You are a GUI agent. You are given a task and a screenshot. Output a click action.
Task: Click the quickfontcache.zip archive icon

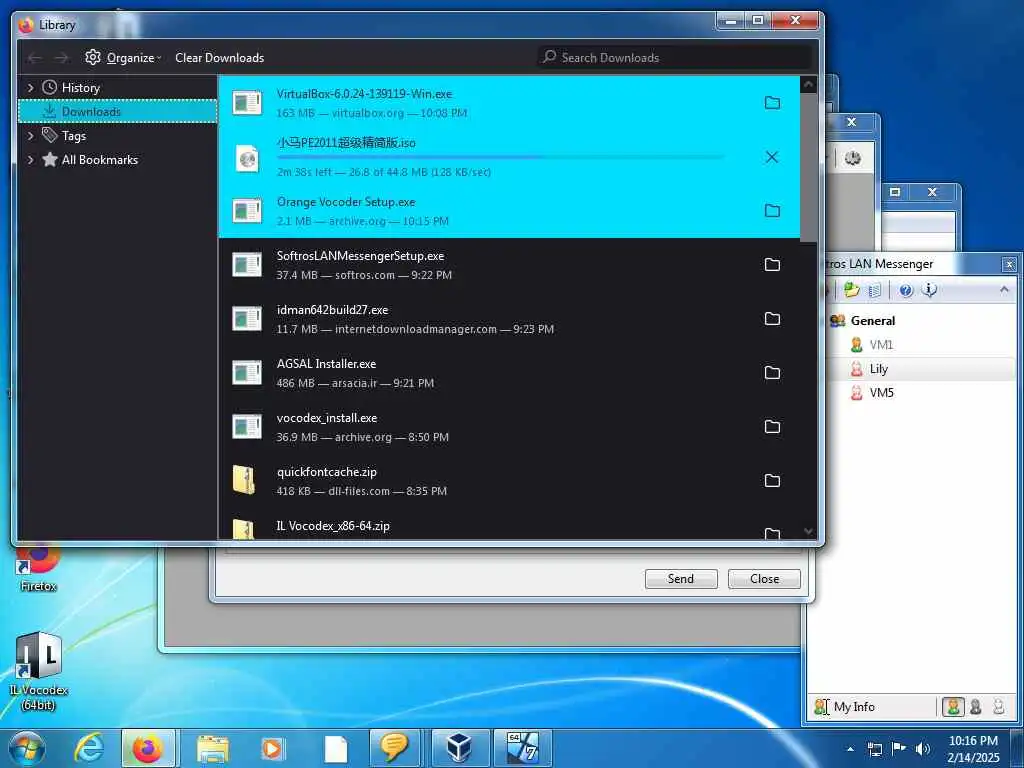point(244,480)
